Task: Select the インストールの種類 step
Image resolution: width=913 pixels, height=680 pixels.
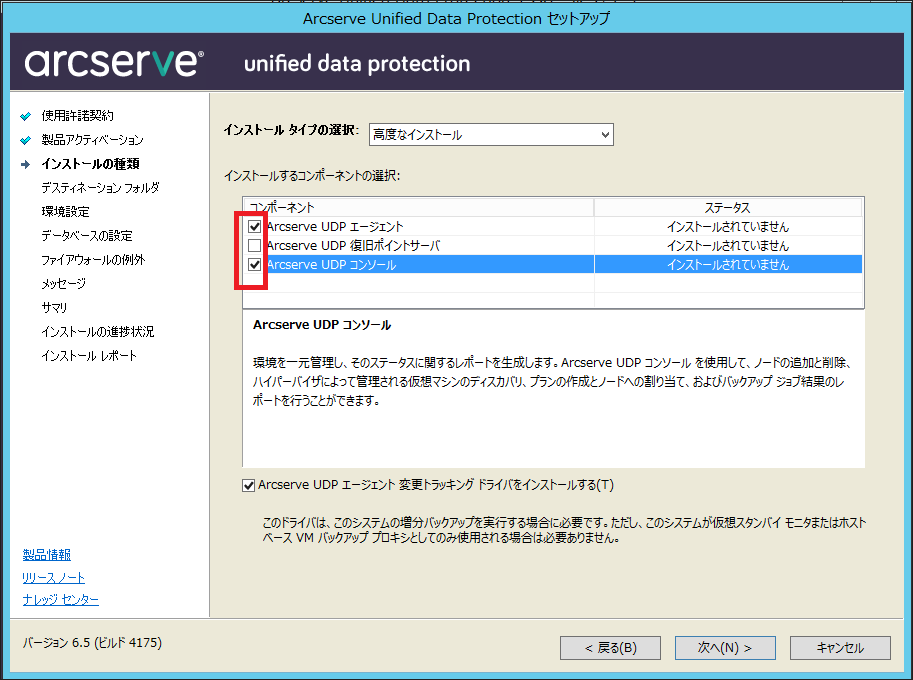Action: coord(90,164)
